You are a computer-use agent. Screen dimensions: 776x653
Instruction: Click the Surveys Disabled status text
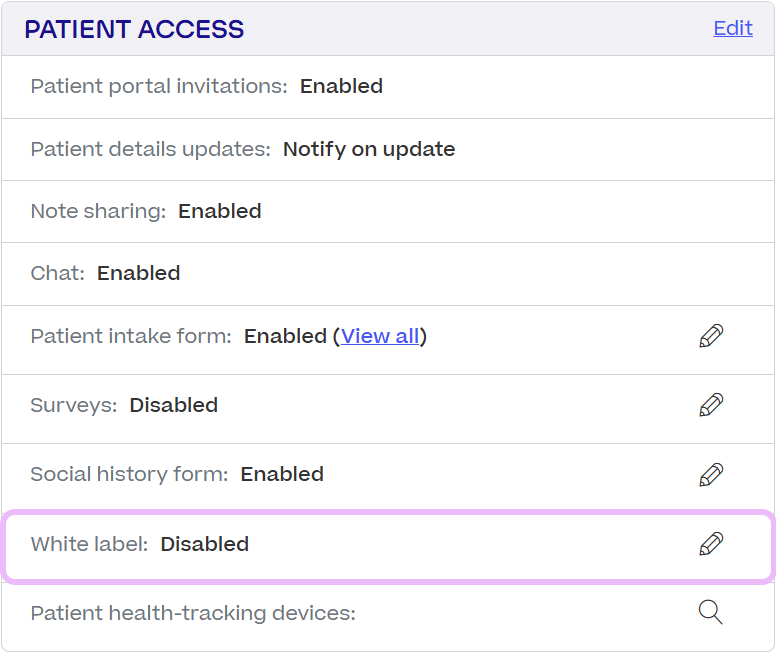(x=174, y=405)
